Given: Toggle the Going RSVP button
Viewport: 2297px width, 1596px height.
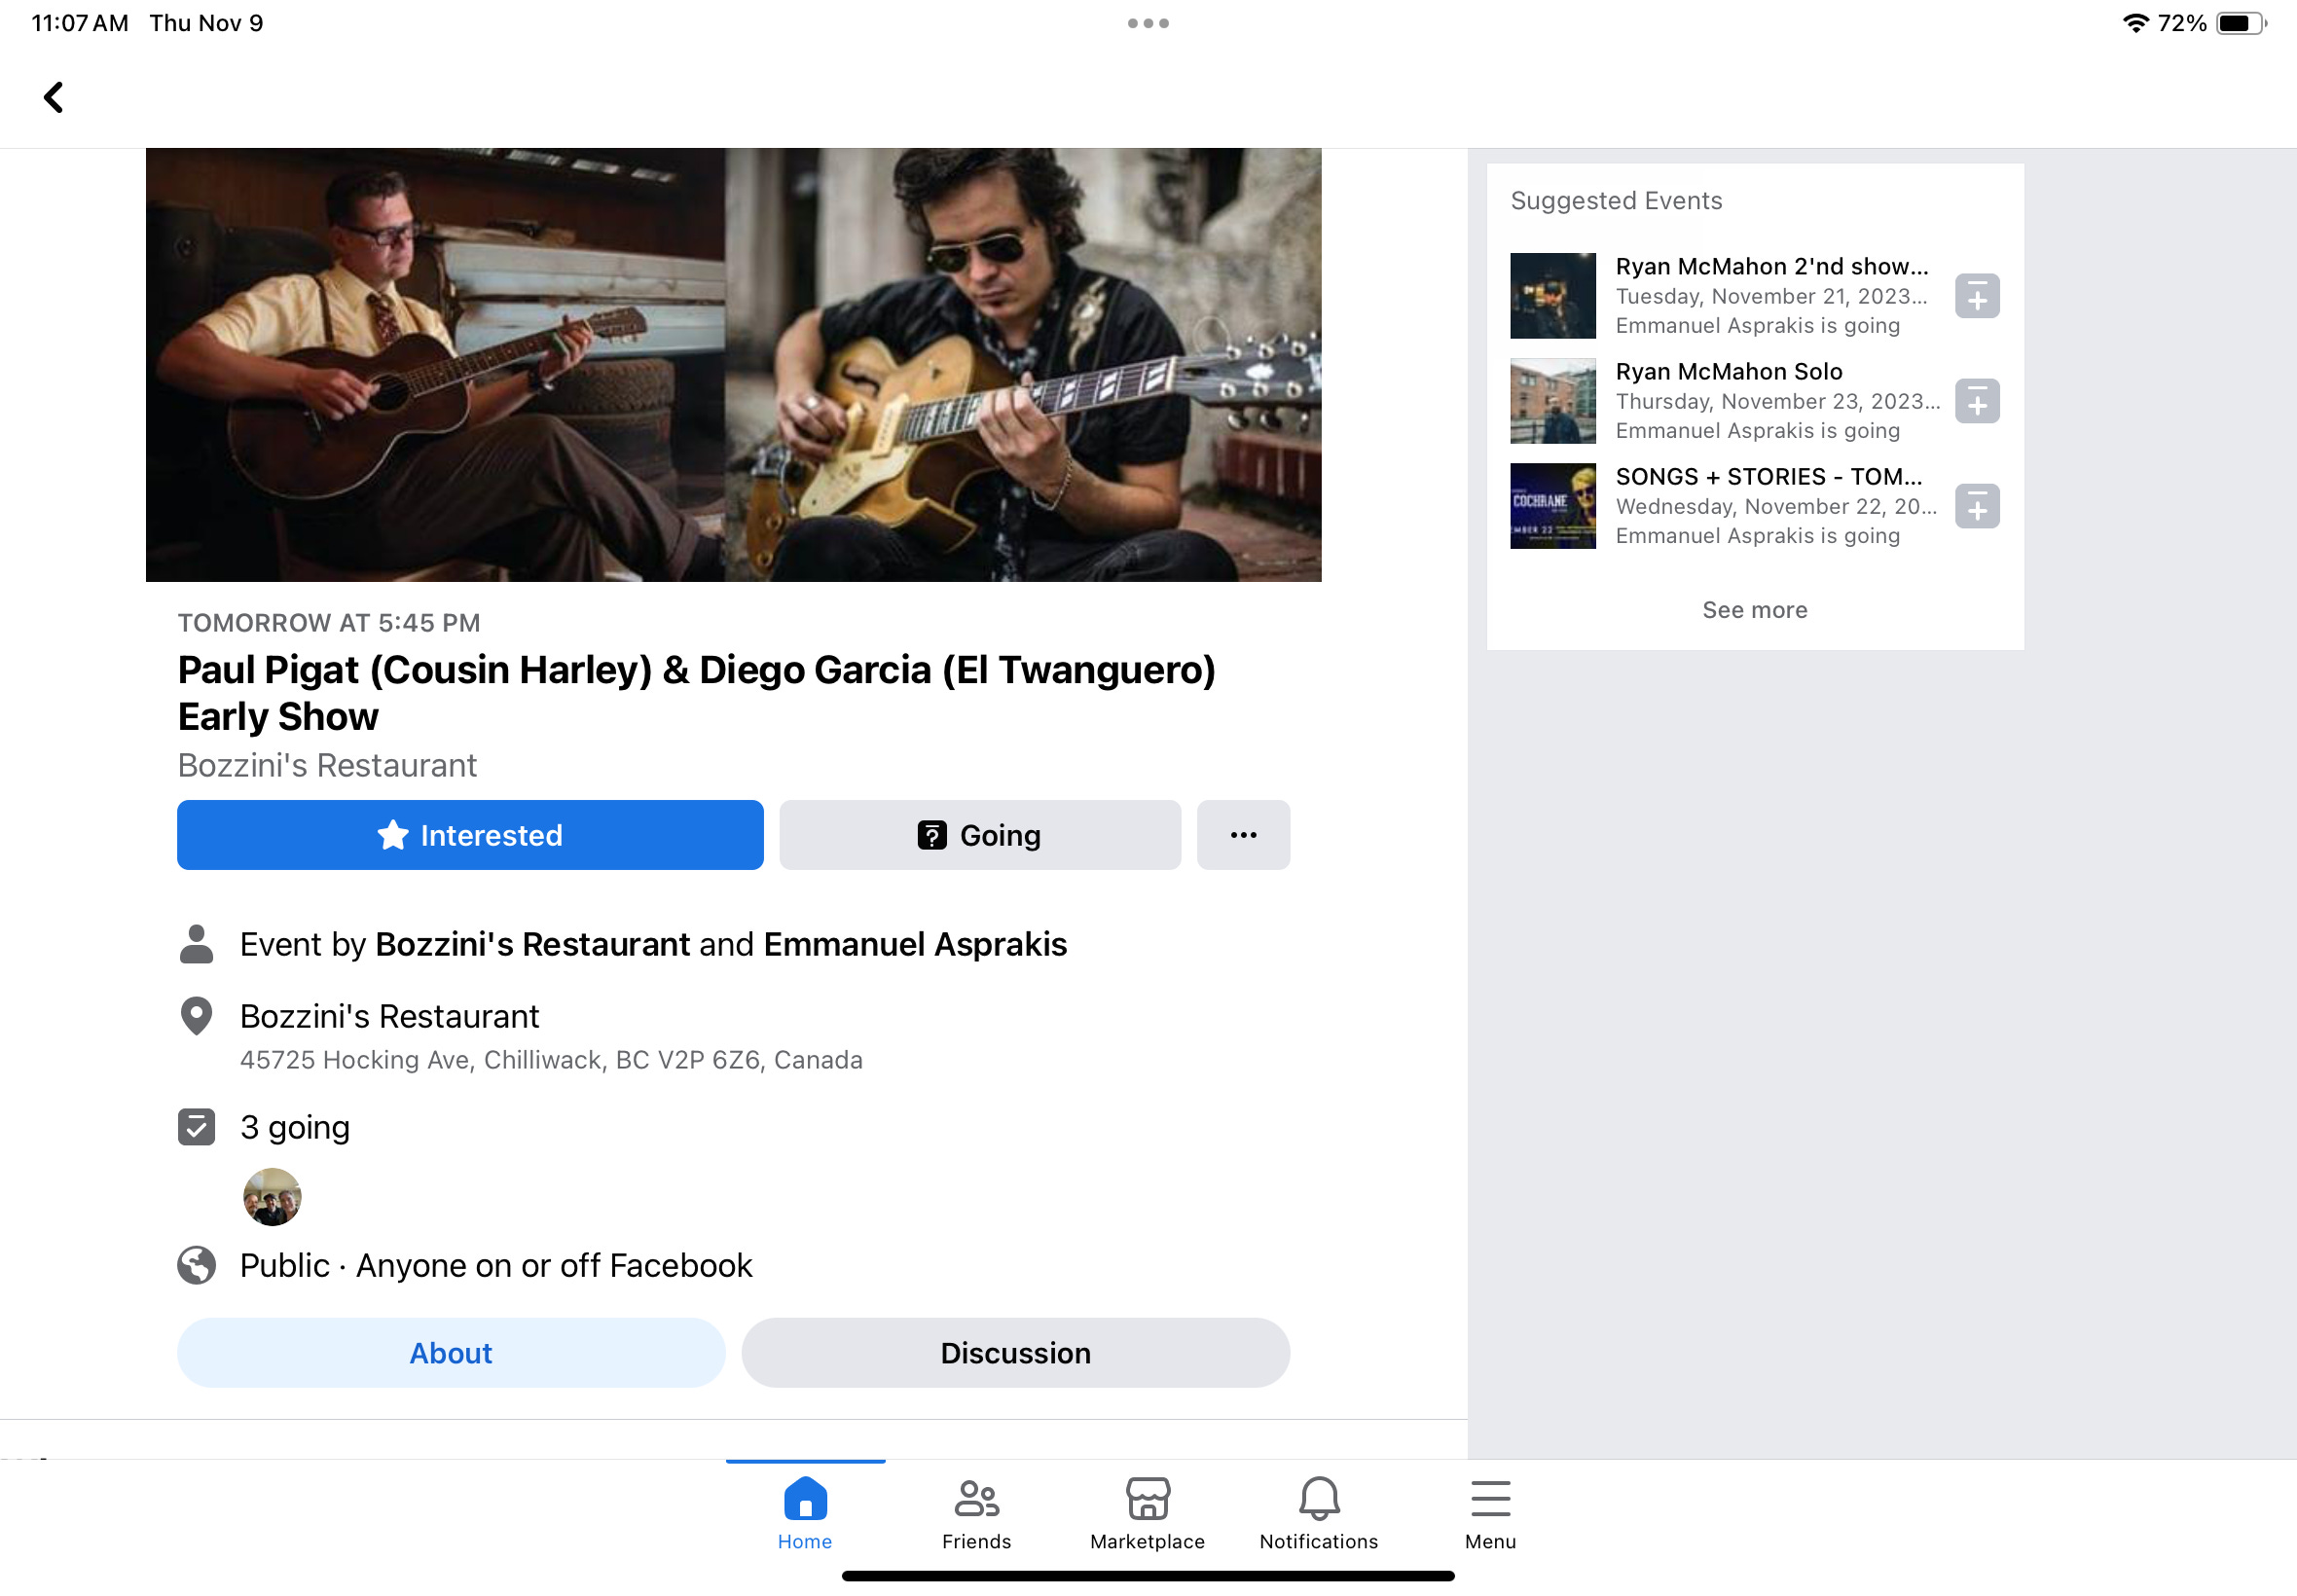Looking at the screenshot, I should coord(979,835).
